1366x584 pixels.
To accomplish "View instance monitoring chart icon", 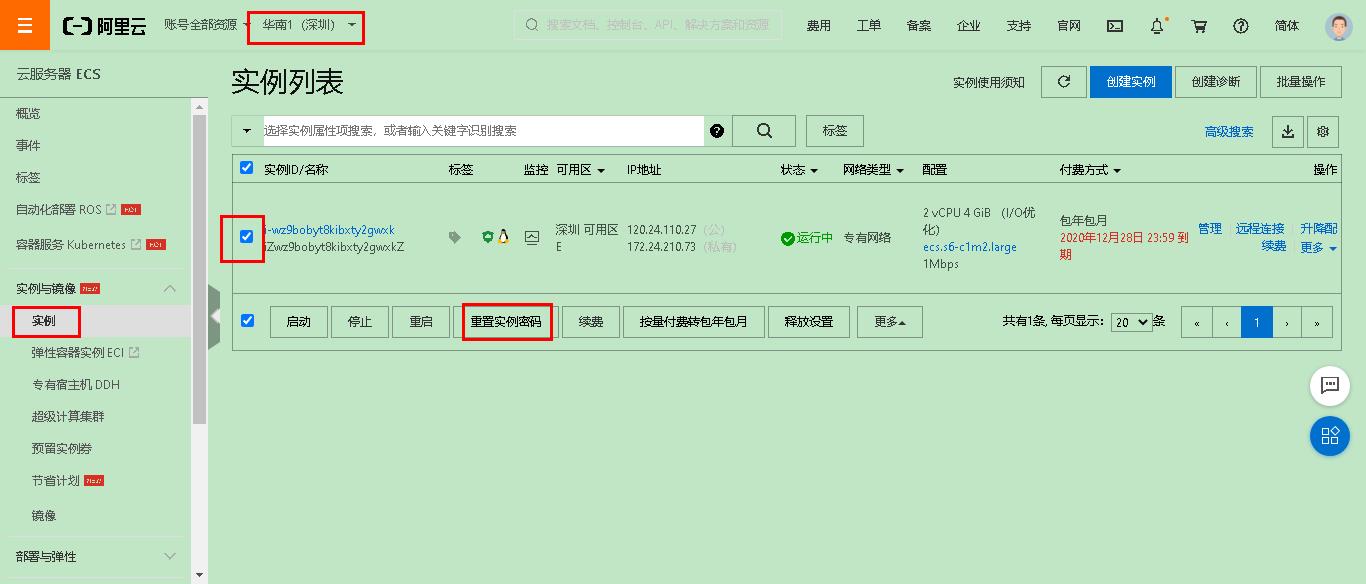I will click(x=532, y=238).
